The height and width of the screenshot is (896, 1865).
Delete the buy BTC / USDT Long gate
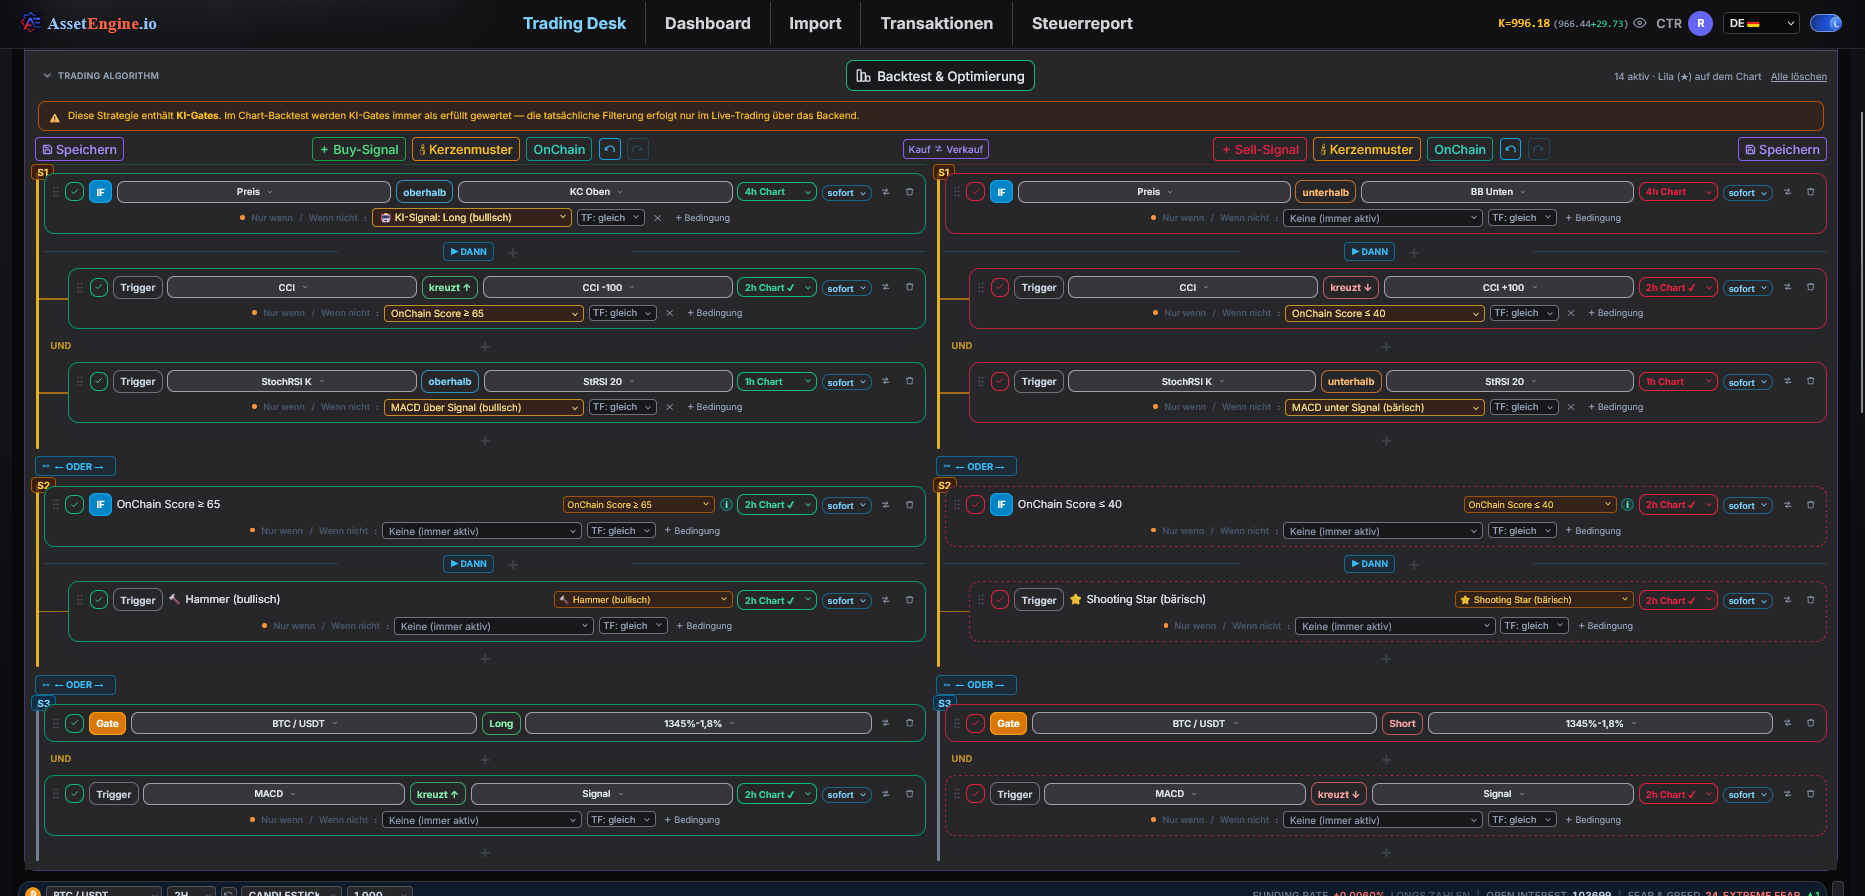tap(909, 723)
